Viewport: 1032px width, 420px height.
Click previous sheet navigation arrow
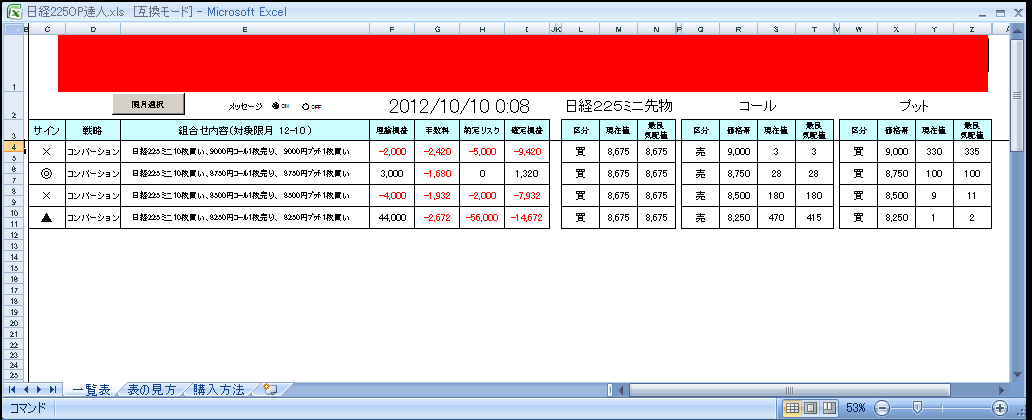26,390
